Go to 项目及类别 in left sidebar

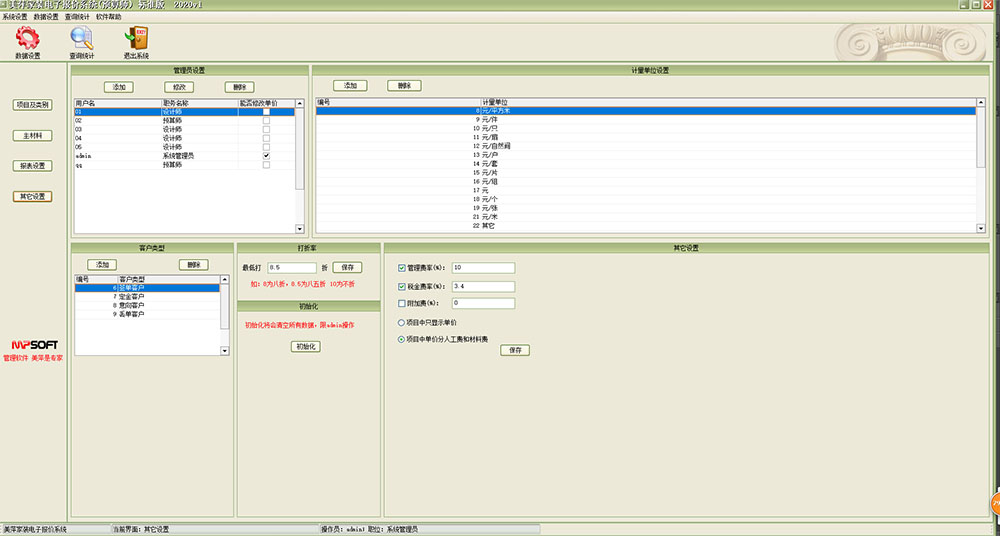32,105
